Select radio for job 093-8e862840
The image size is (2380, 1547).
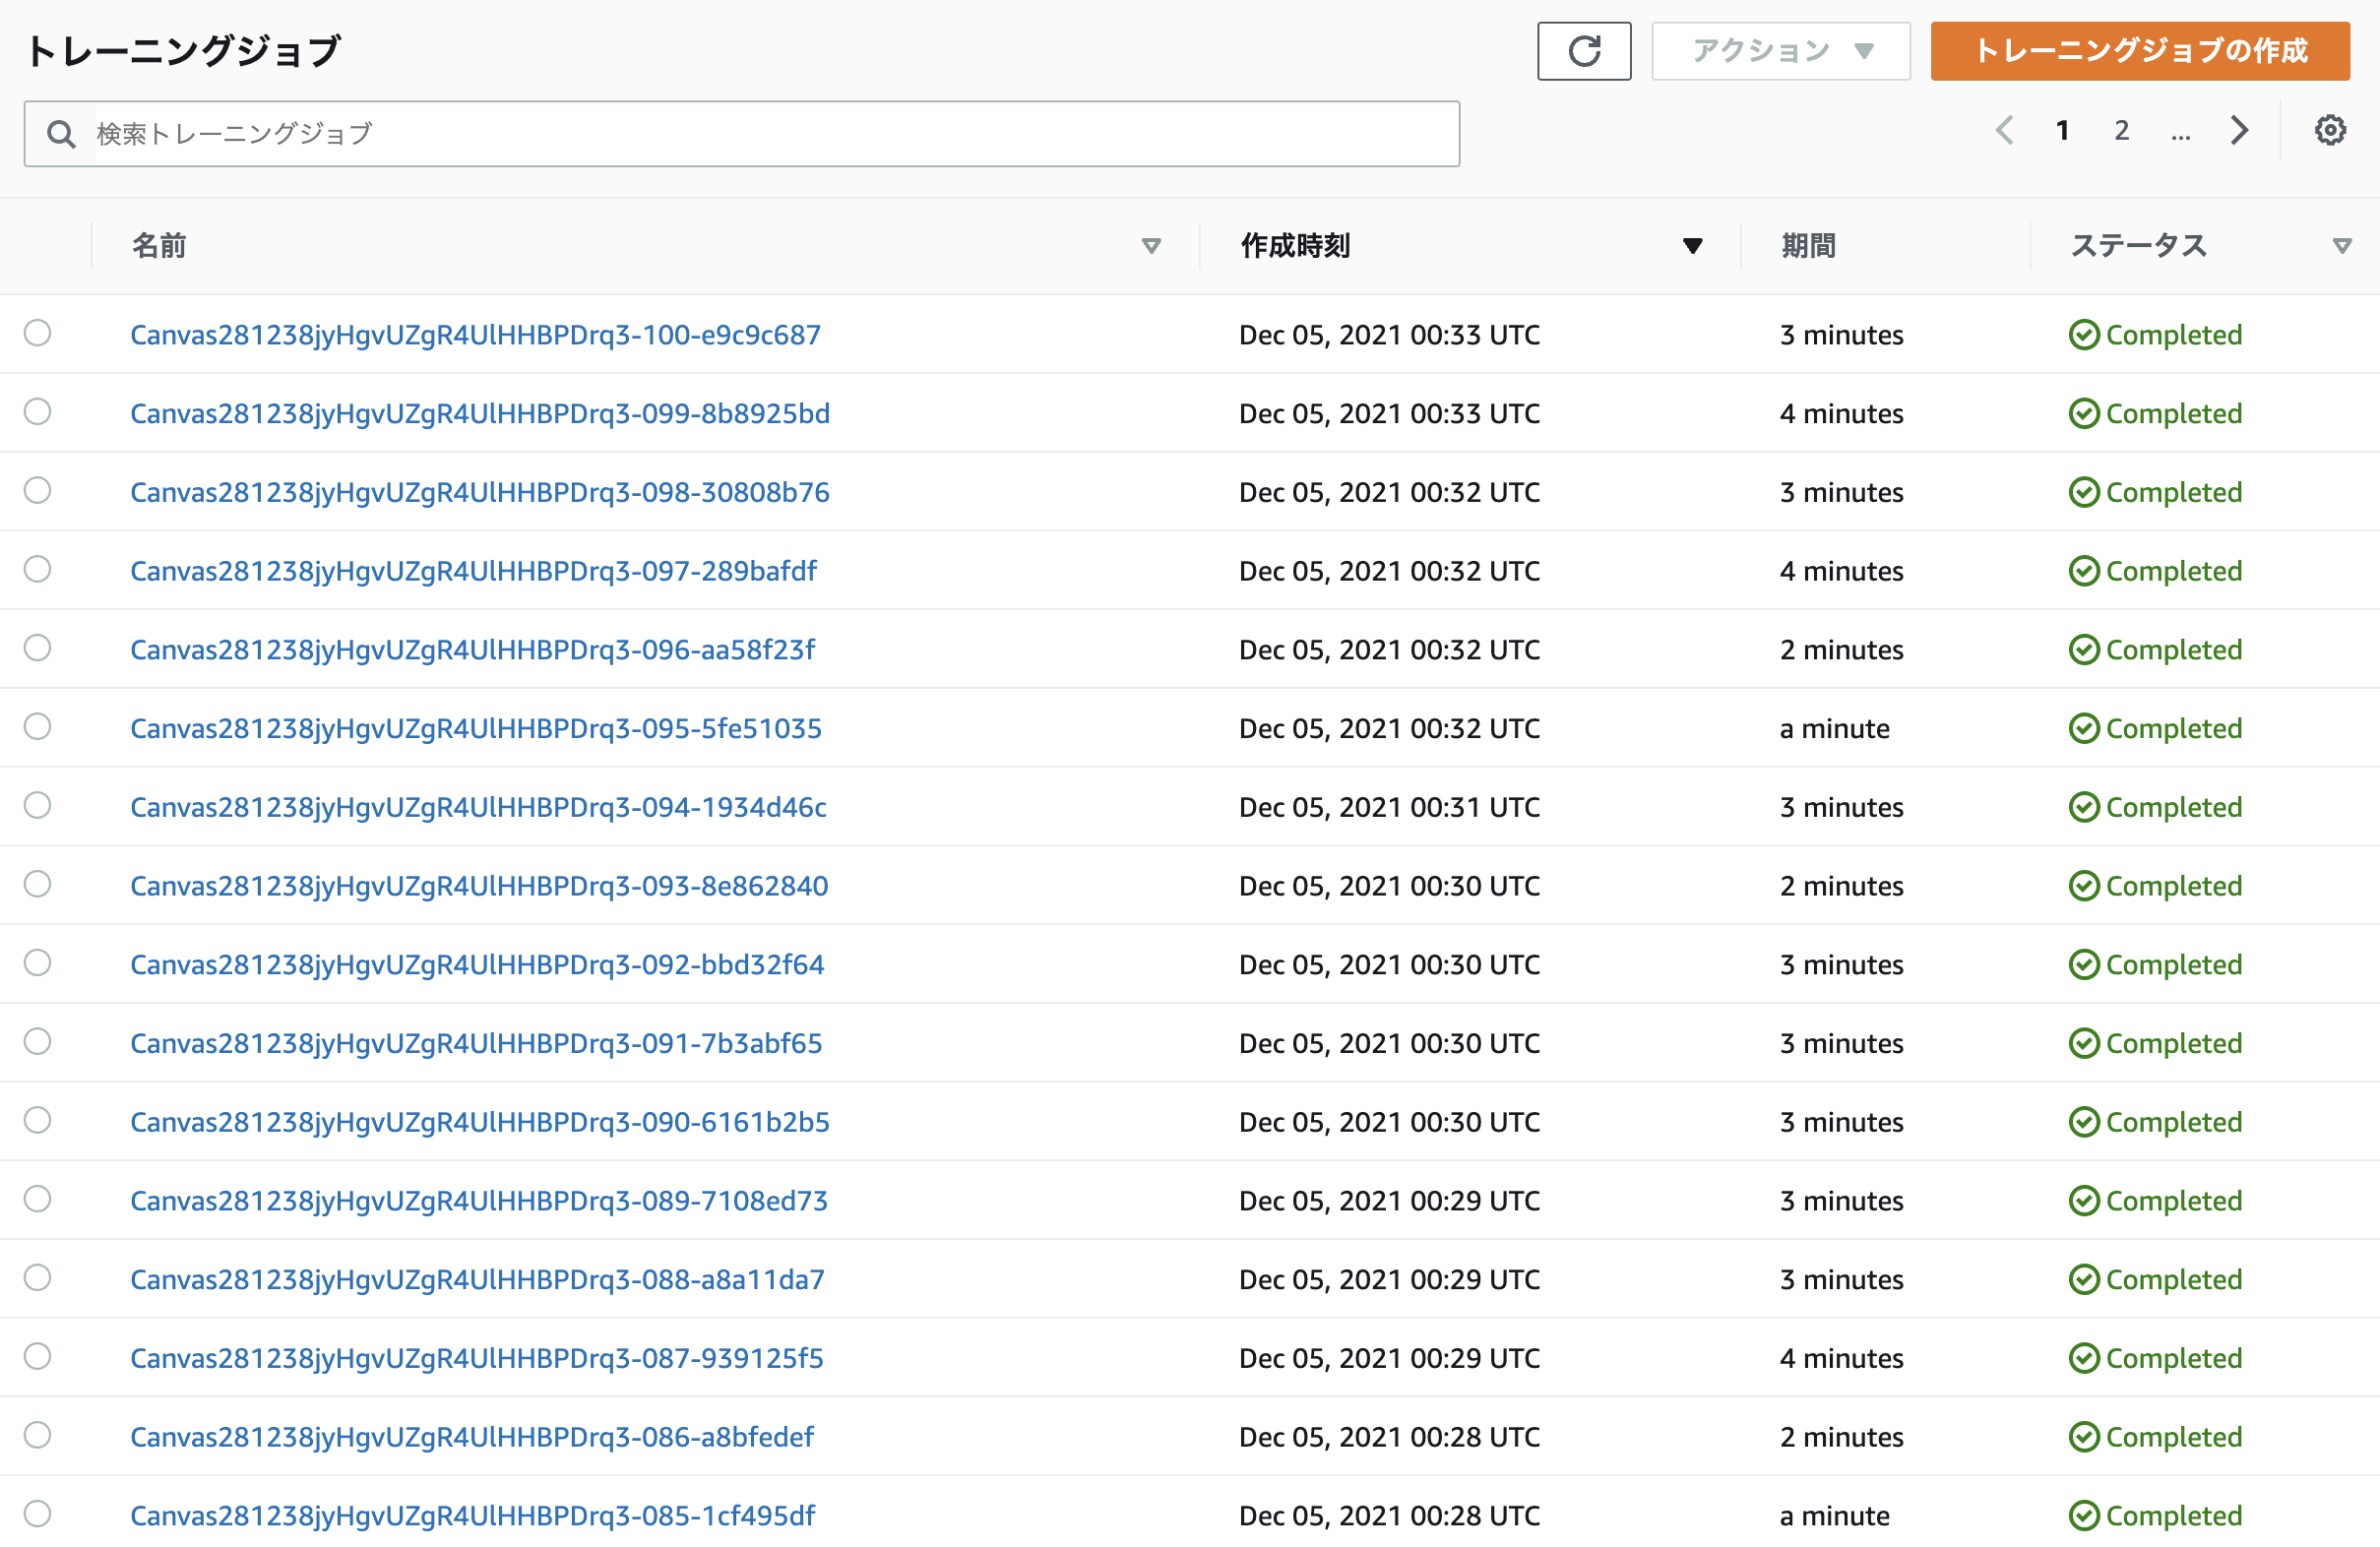(38, 884)
